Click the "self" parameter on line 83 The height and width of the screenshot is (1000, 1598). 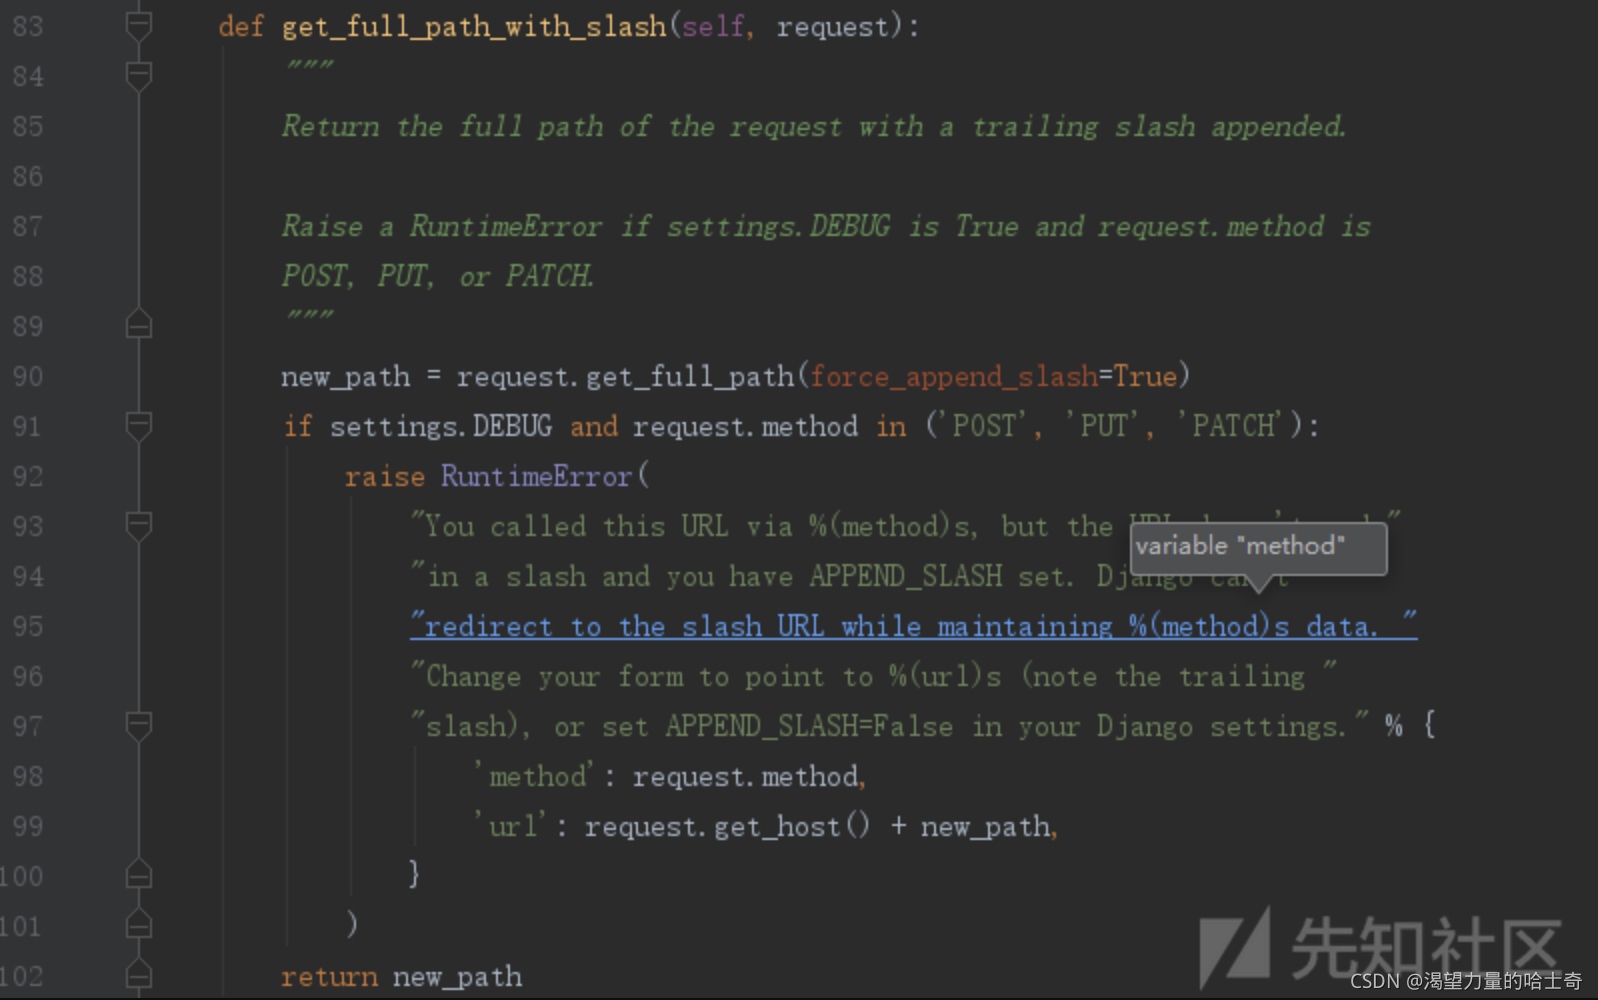pos(713,26)
